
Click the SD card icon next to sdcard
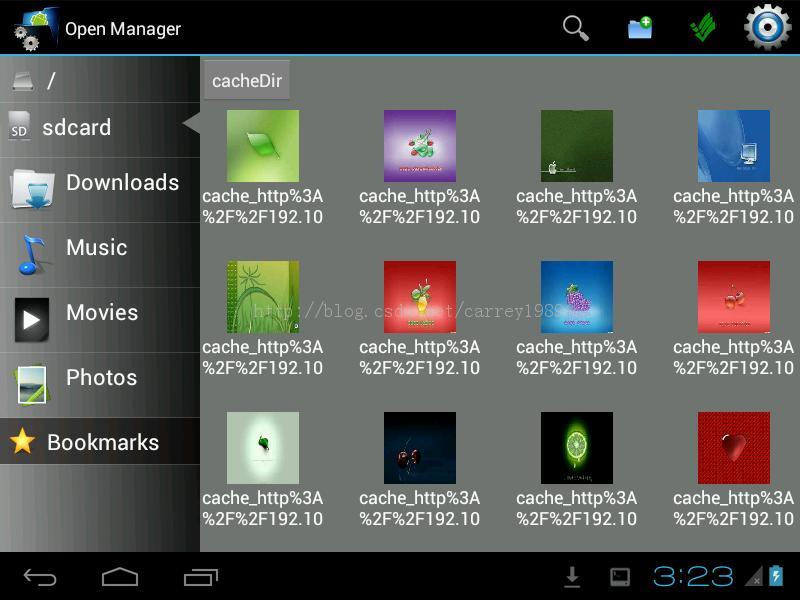(x=18, y=127)
